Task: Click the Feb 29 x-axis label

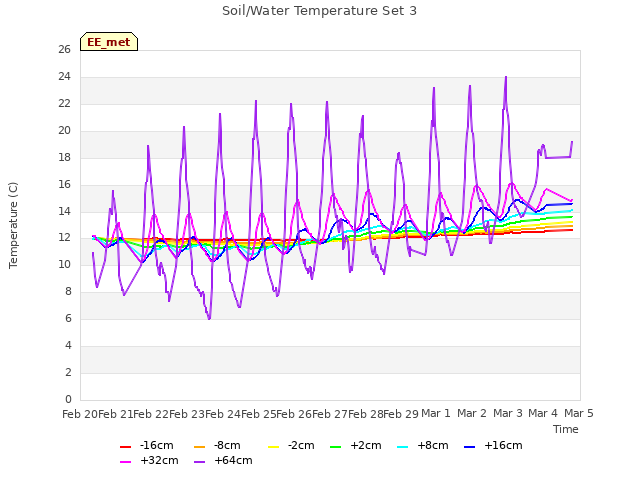Action: coord(401,414)
